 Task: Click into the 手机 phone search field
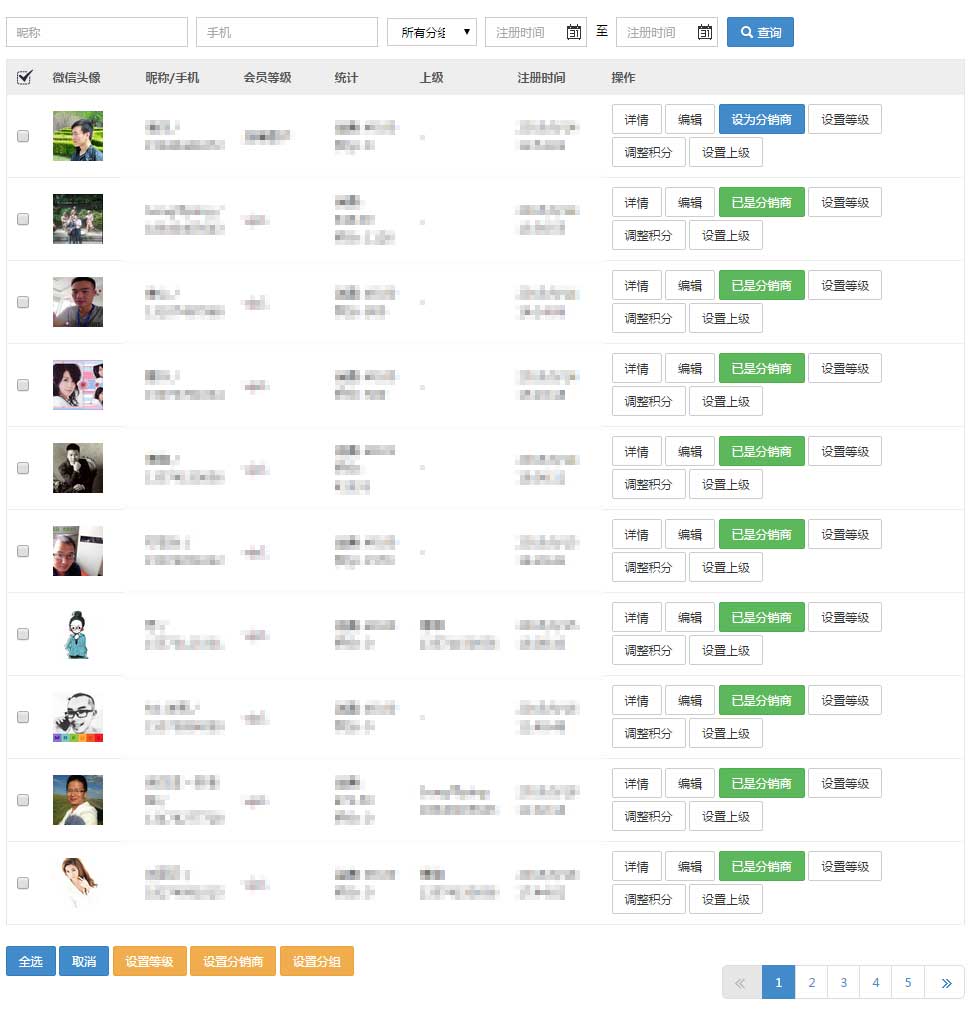[287, 33]
